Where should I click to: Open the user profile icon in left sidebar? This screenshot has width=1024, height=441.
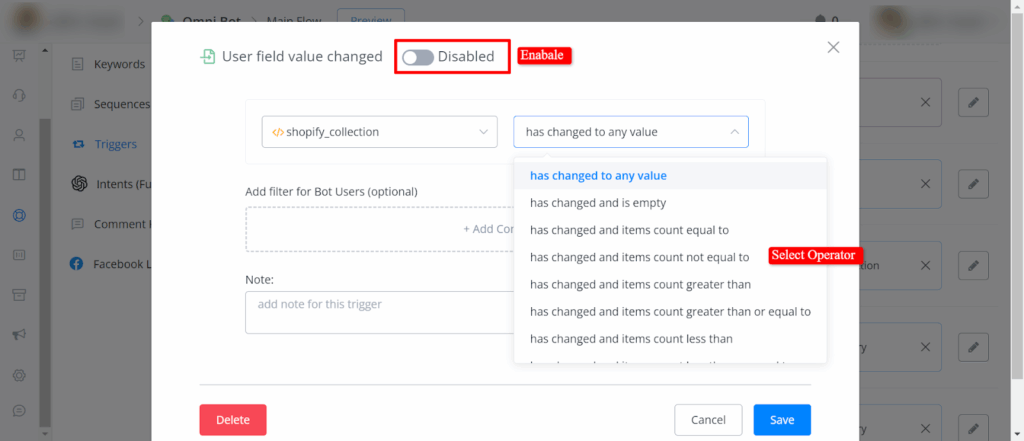[18, 135]
